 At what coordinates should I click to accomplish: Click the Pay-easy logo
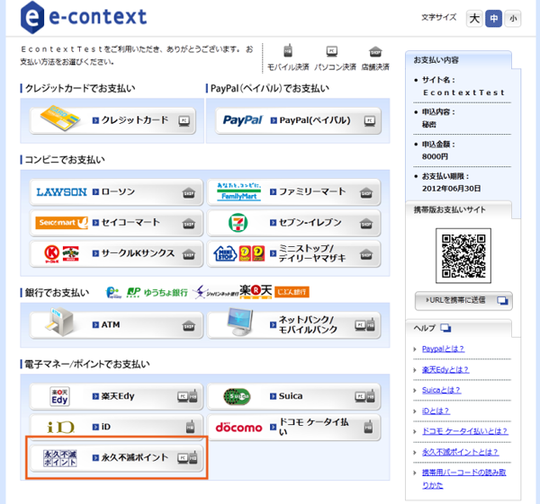click(x=113, y=292)
